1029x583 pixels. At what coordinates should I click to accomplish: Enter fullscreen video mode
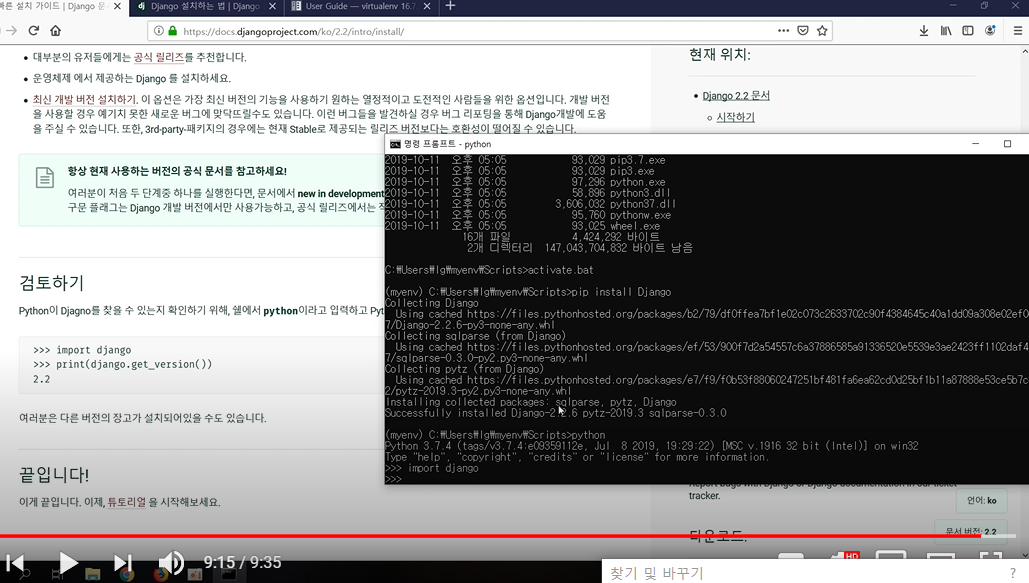coord(991,557)
